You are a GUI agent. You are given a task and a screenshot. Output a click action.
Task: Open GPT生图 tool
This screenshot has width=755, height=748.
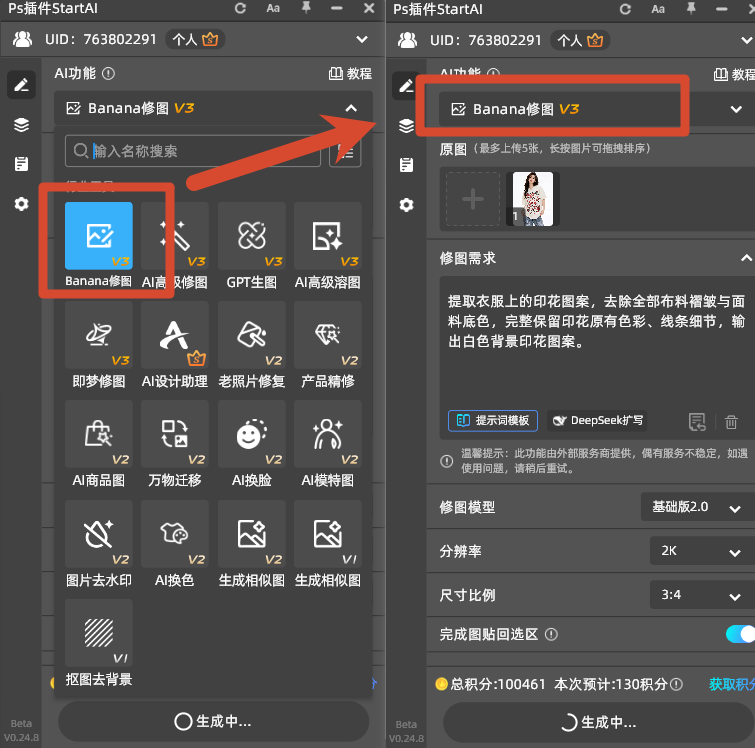click(251, 236)
